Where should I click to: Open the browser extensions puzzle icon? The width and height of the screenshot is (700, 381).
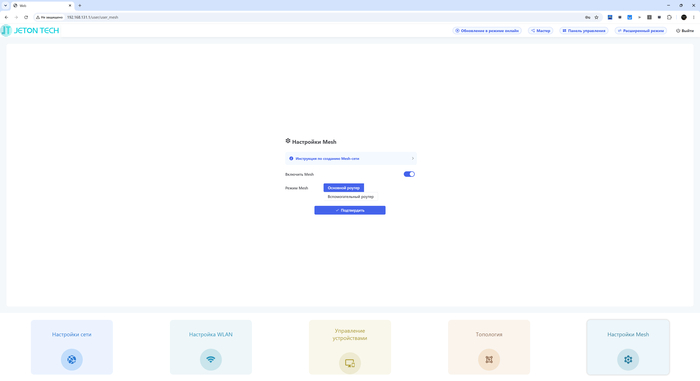click(669, 17)
